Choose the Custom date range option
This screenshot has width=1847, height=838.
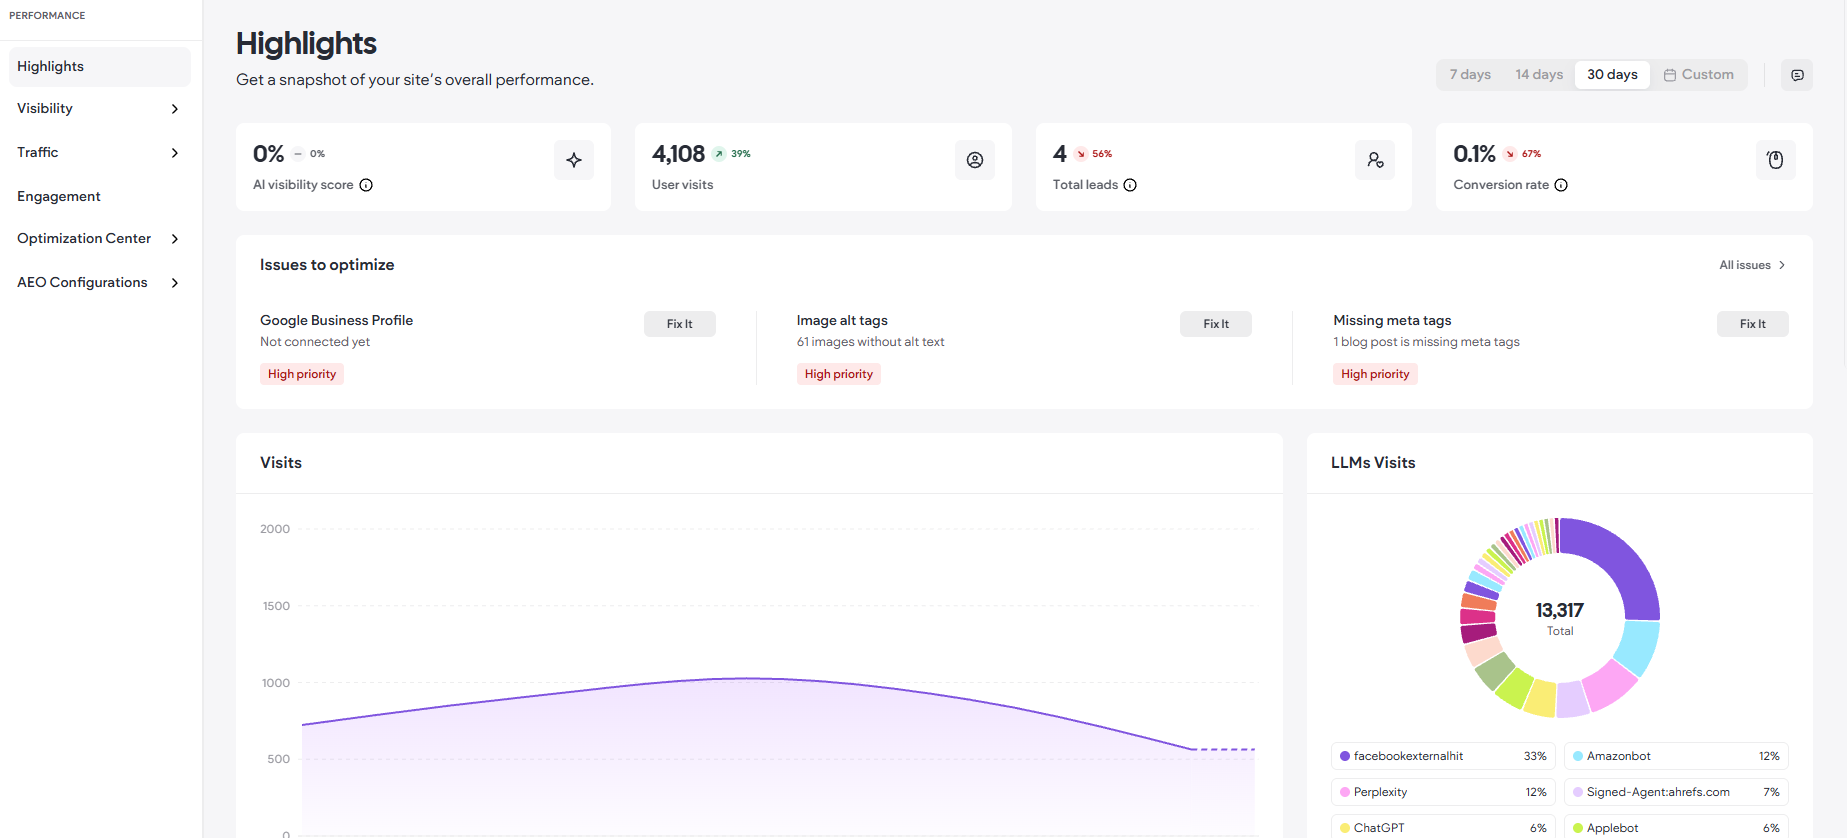point(1698,75)
